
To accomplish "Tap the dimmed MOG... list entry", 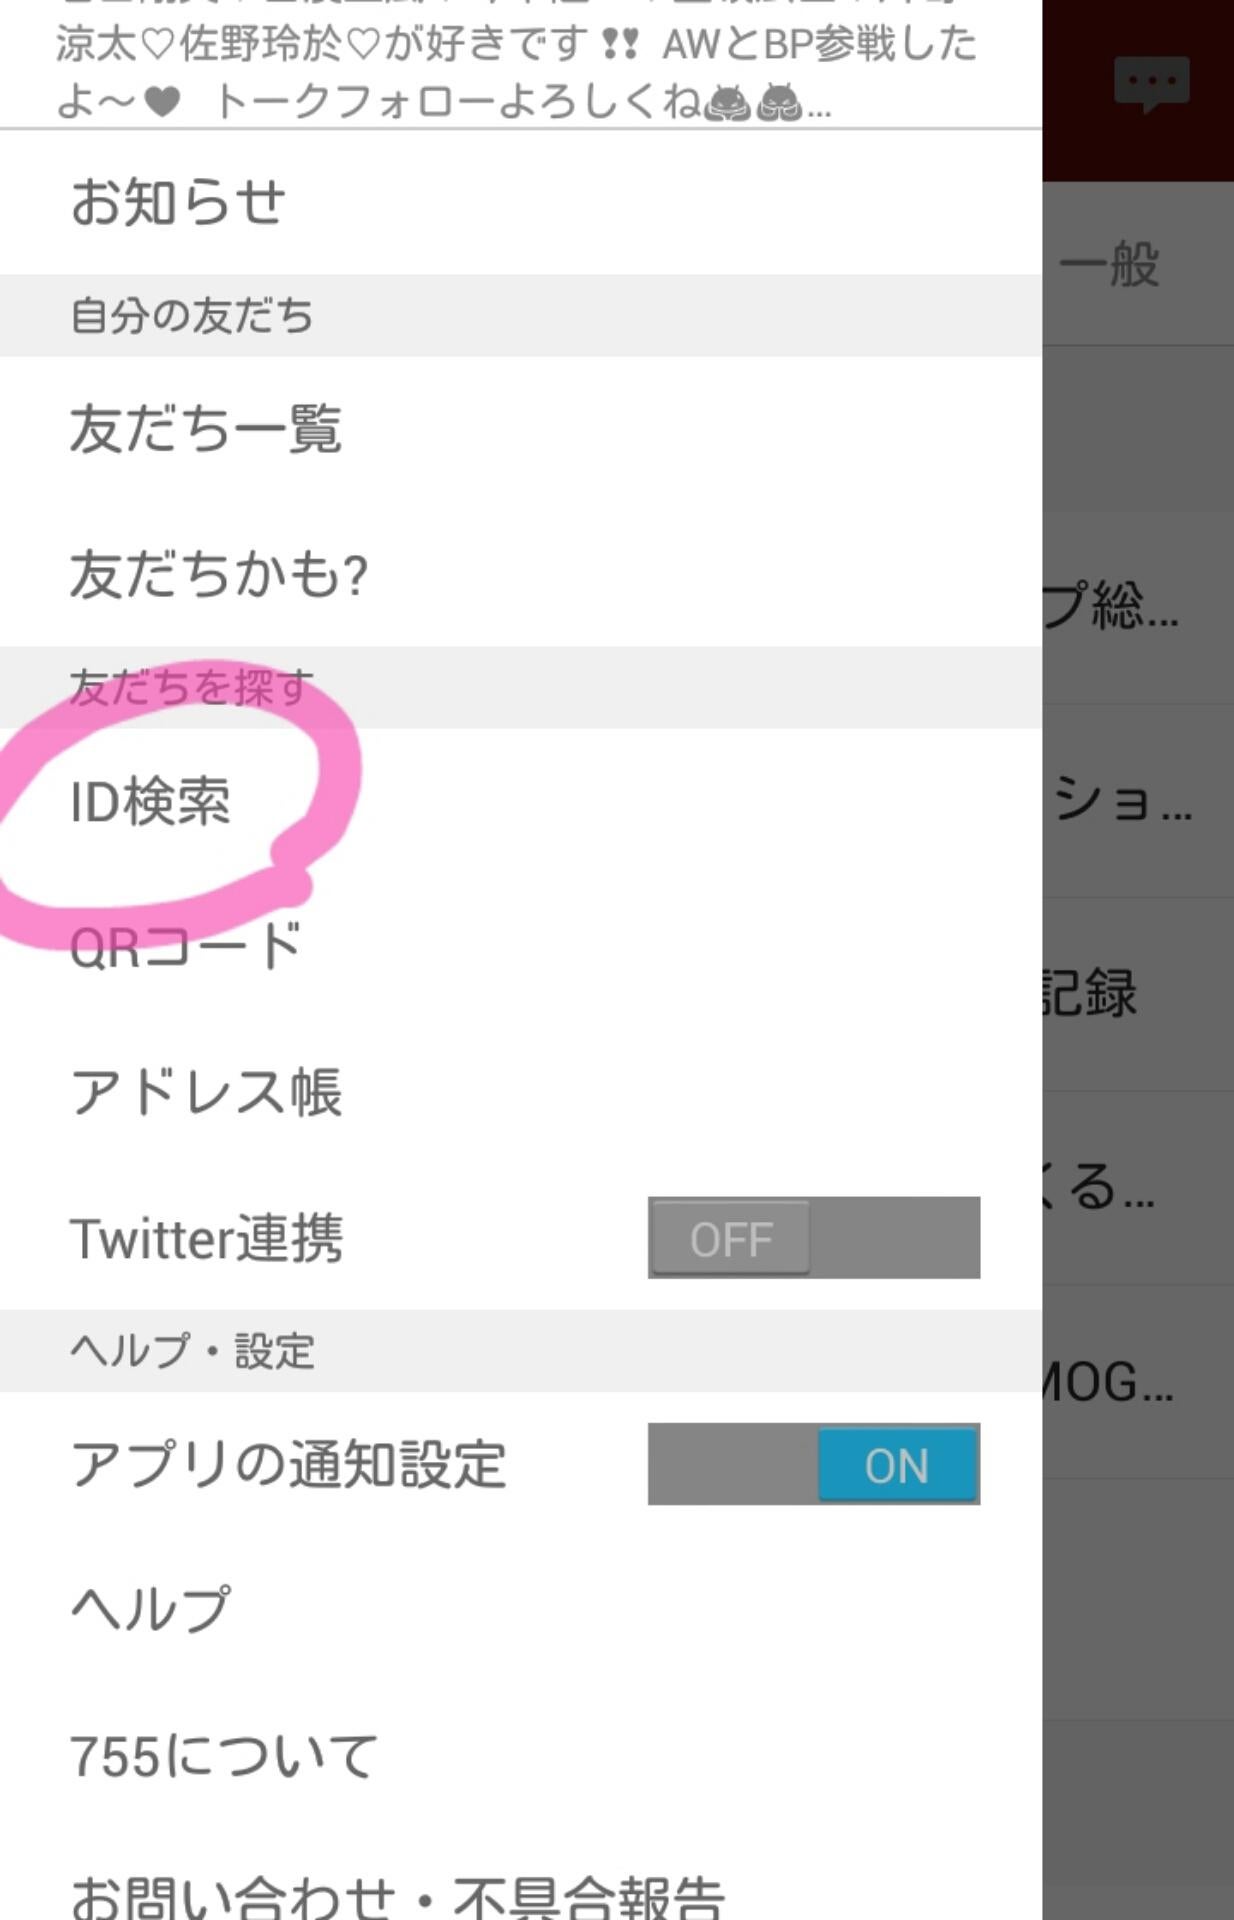I will pyautogui.click(x=1106, y=1382).
